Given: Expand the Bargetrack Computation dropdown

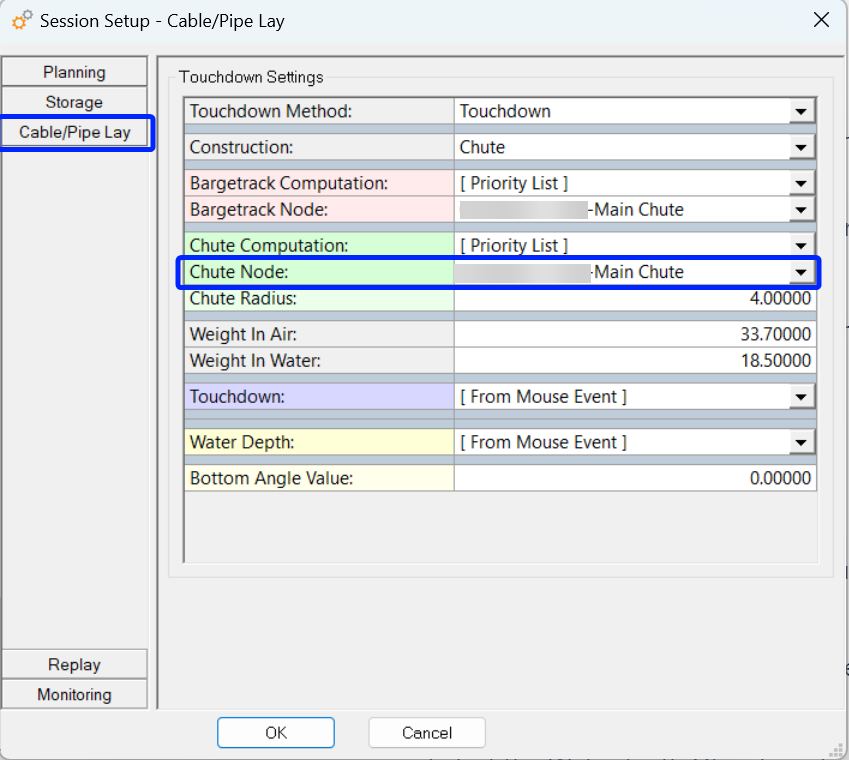Looking at the screenshot, I should 801,184.
